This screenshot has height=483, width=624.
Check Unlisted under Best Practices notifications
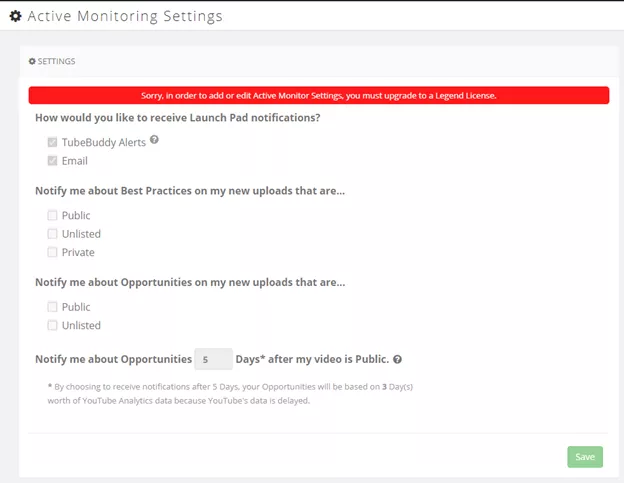click(53, 234)
